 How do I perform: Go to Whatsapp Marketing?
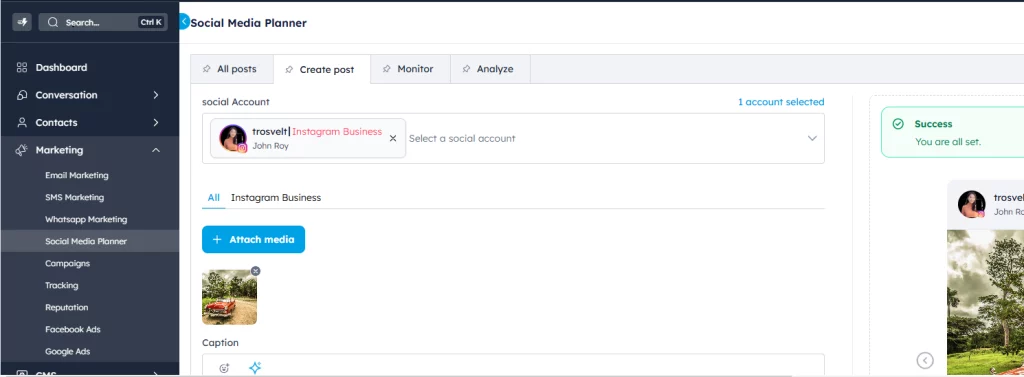click(86, 220)
